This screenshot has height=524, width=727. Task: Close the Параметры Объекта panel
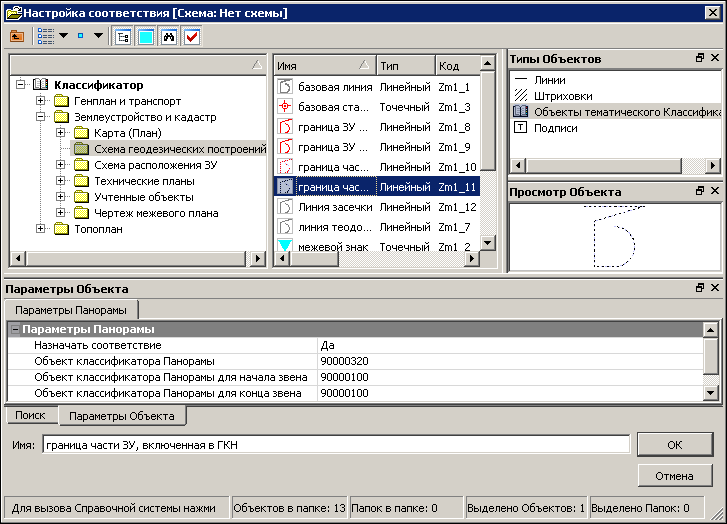point(715,288)
